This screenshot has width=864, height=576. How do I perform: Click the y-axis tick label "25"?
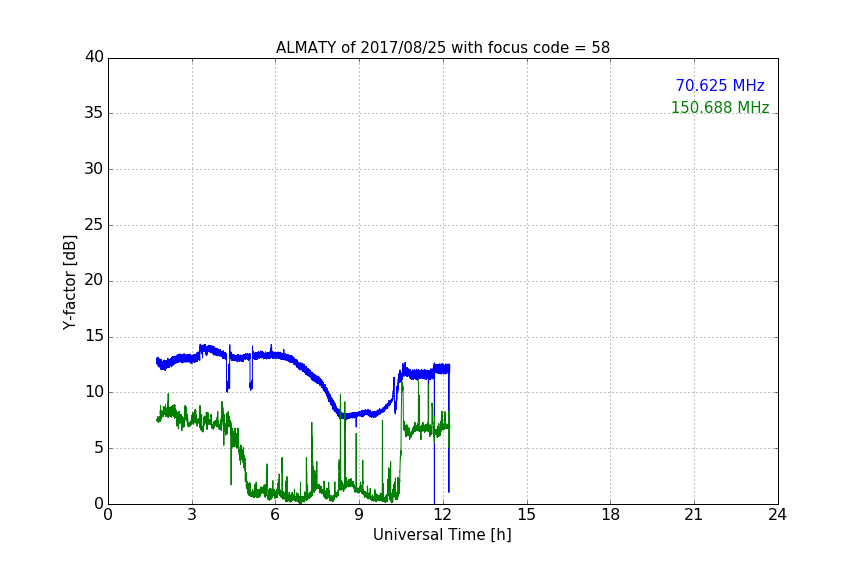pos(94,225)
